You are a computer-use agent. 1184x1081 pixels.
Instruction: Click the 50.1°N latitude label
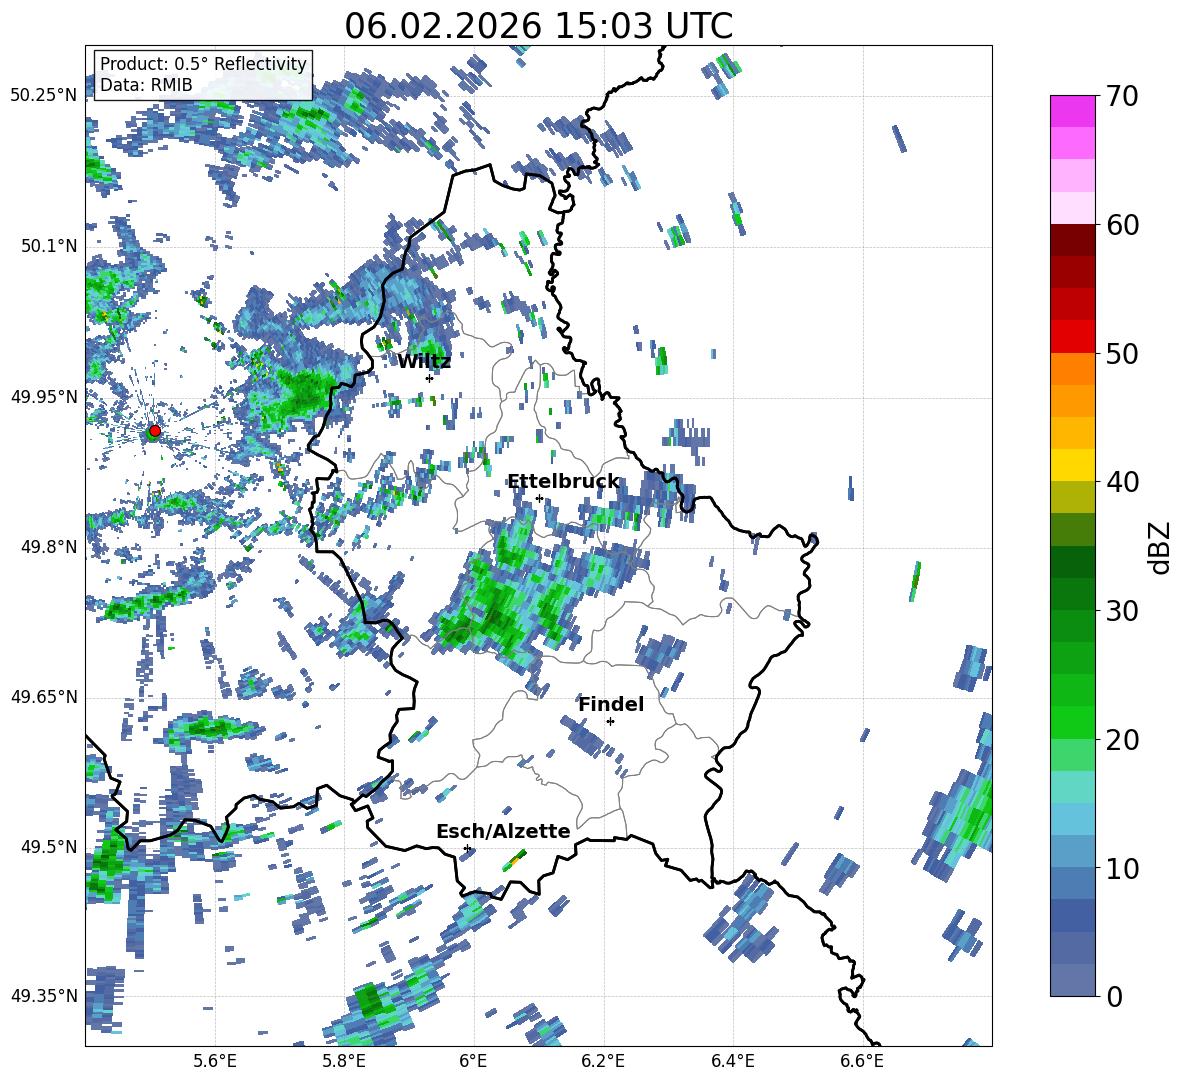coord(49,246)
